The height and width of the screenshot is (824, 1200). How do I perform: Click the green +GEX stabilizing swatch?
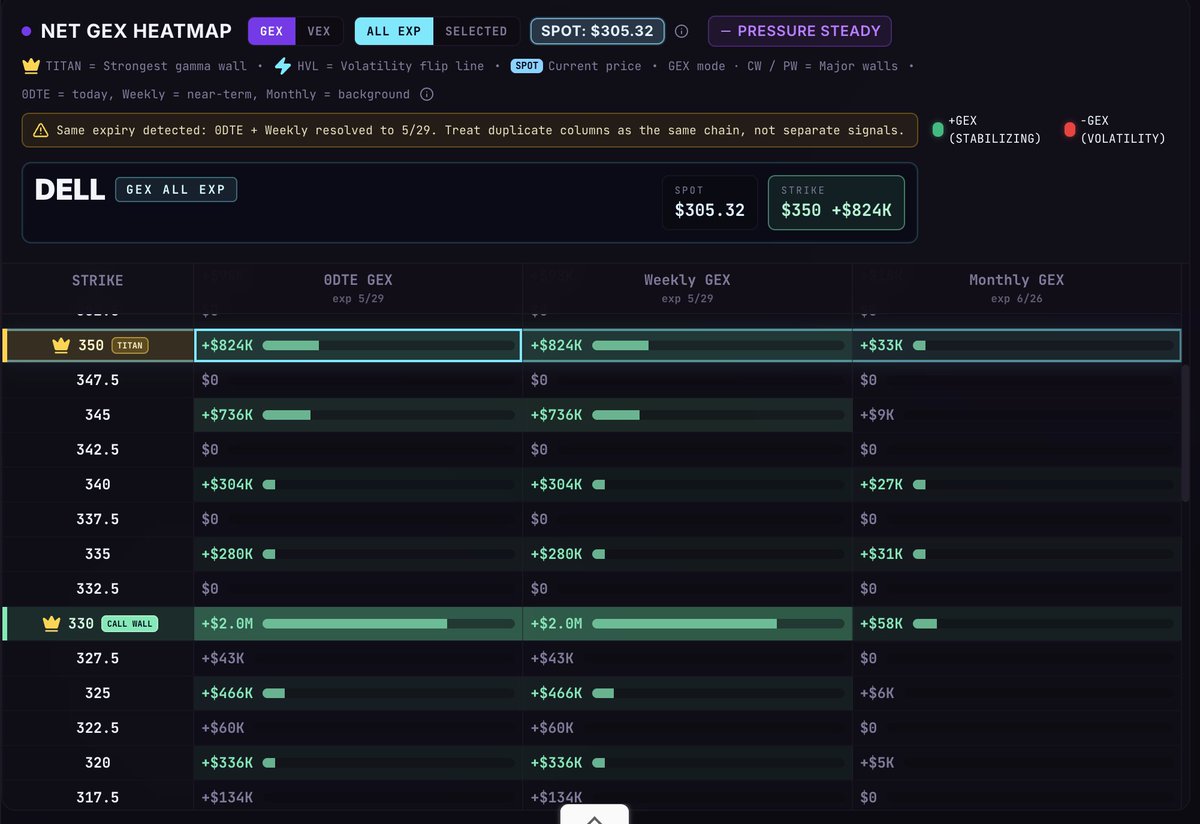pos(937,129)
